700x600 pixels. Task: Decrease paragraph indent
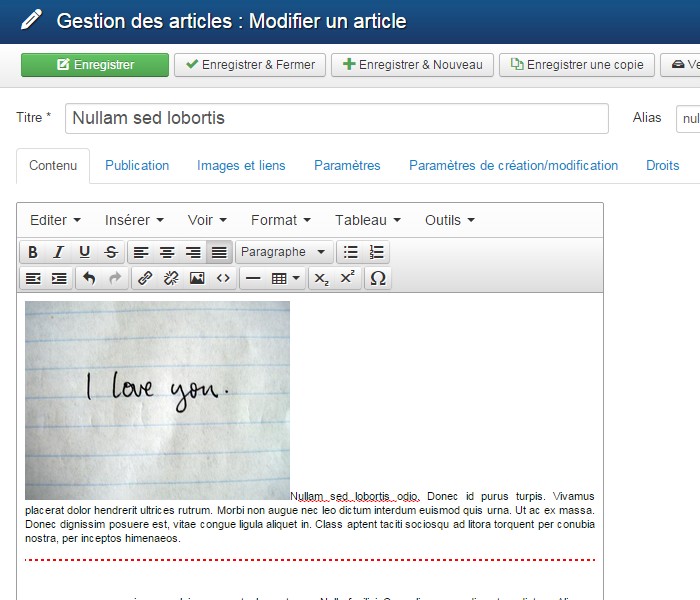(33, 279)
